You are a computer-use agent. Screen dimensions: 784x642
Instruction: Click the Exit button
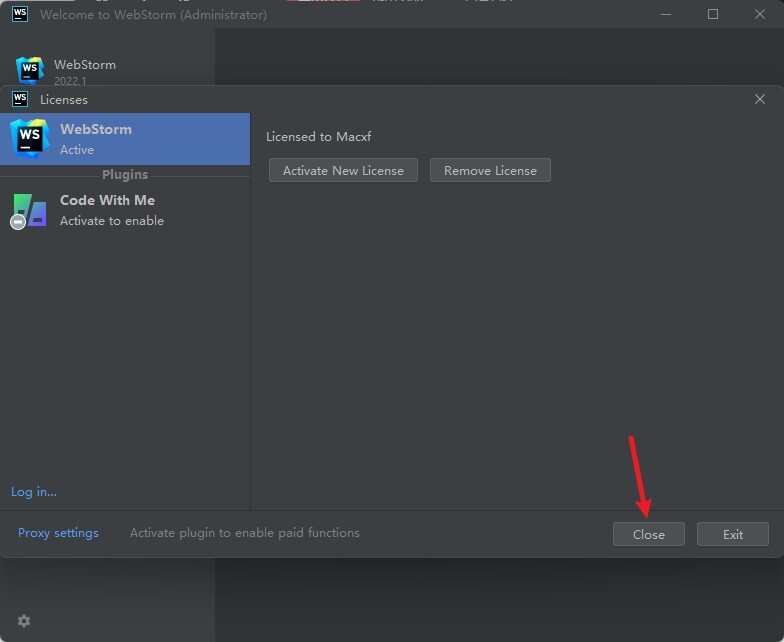pyautogui.click(x=732, y=534)
